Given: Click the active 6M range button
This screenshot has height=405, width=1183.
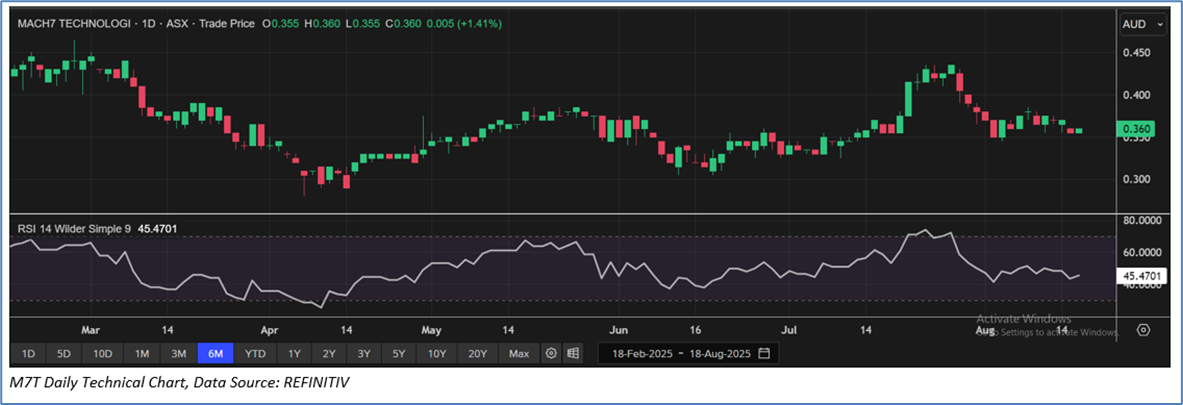Looking at the screenshot, I should 216,354.
